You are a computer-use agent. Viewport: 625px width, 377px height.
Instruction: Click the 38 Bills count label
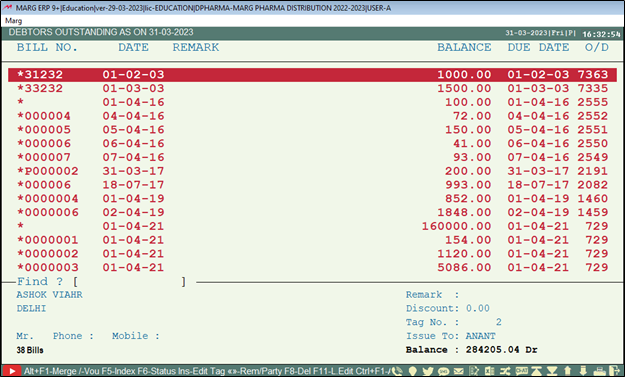(x=30, y=350)
